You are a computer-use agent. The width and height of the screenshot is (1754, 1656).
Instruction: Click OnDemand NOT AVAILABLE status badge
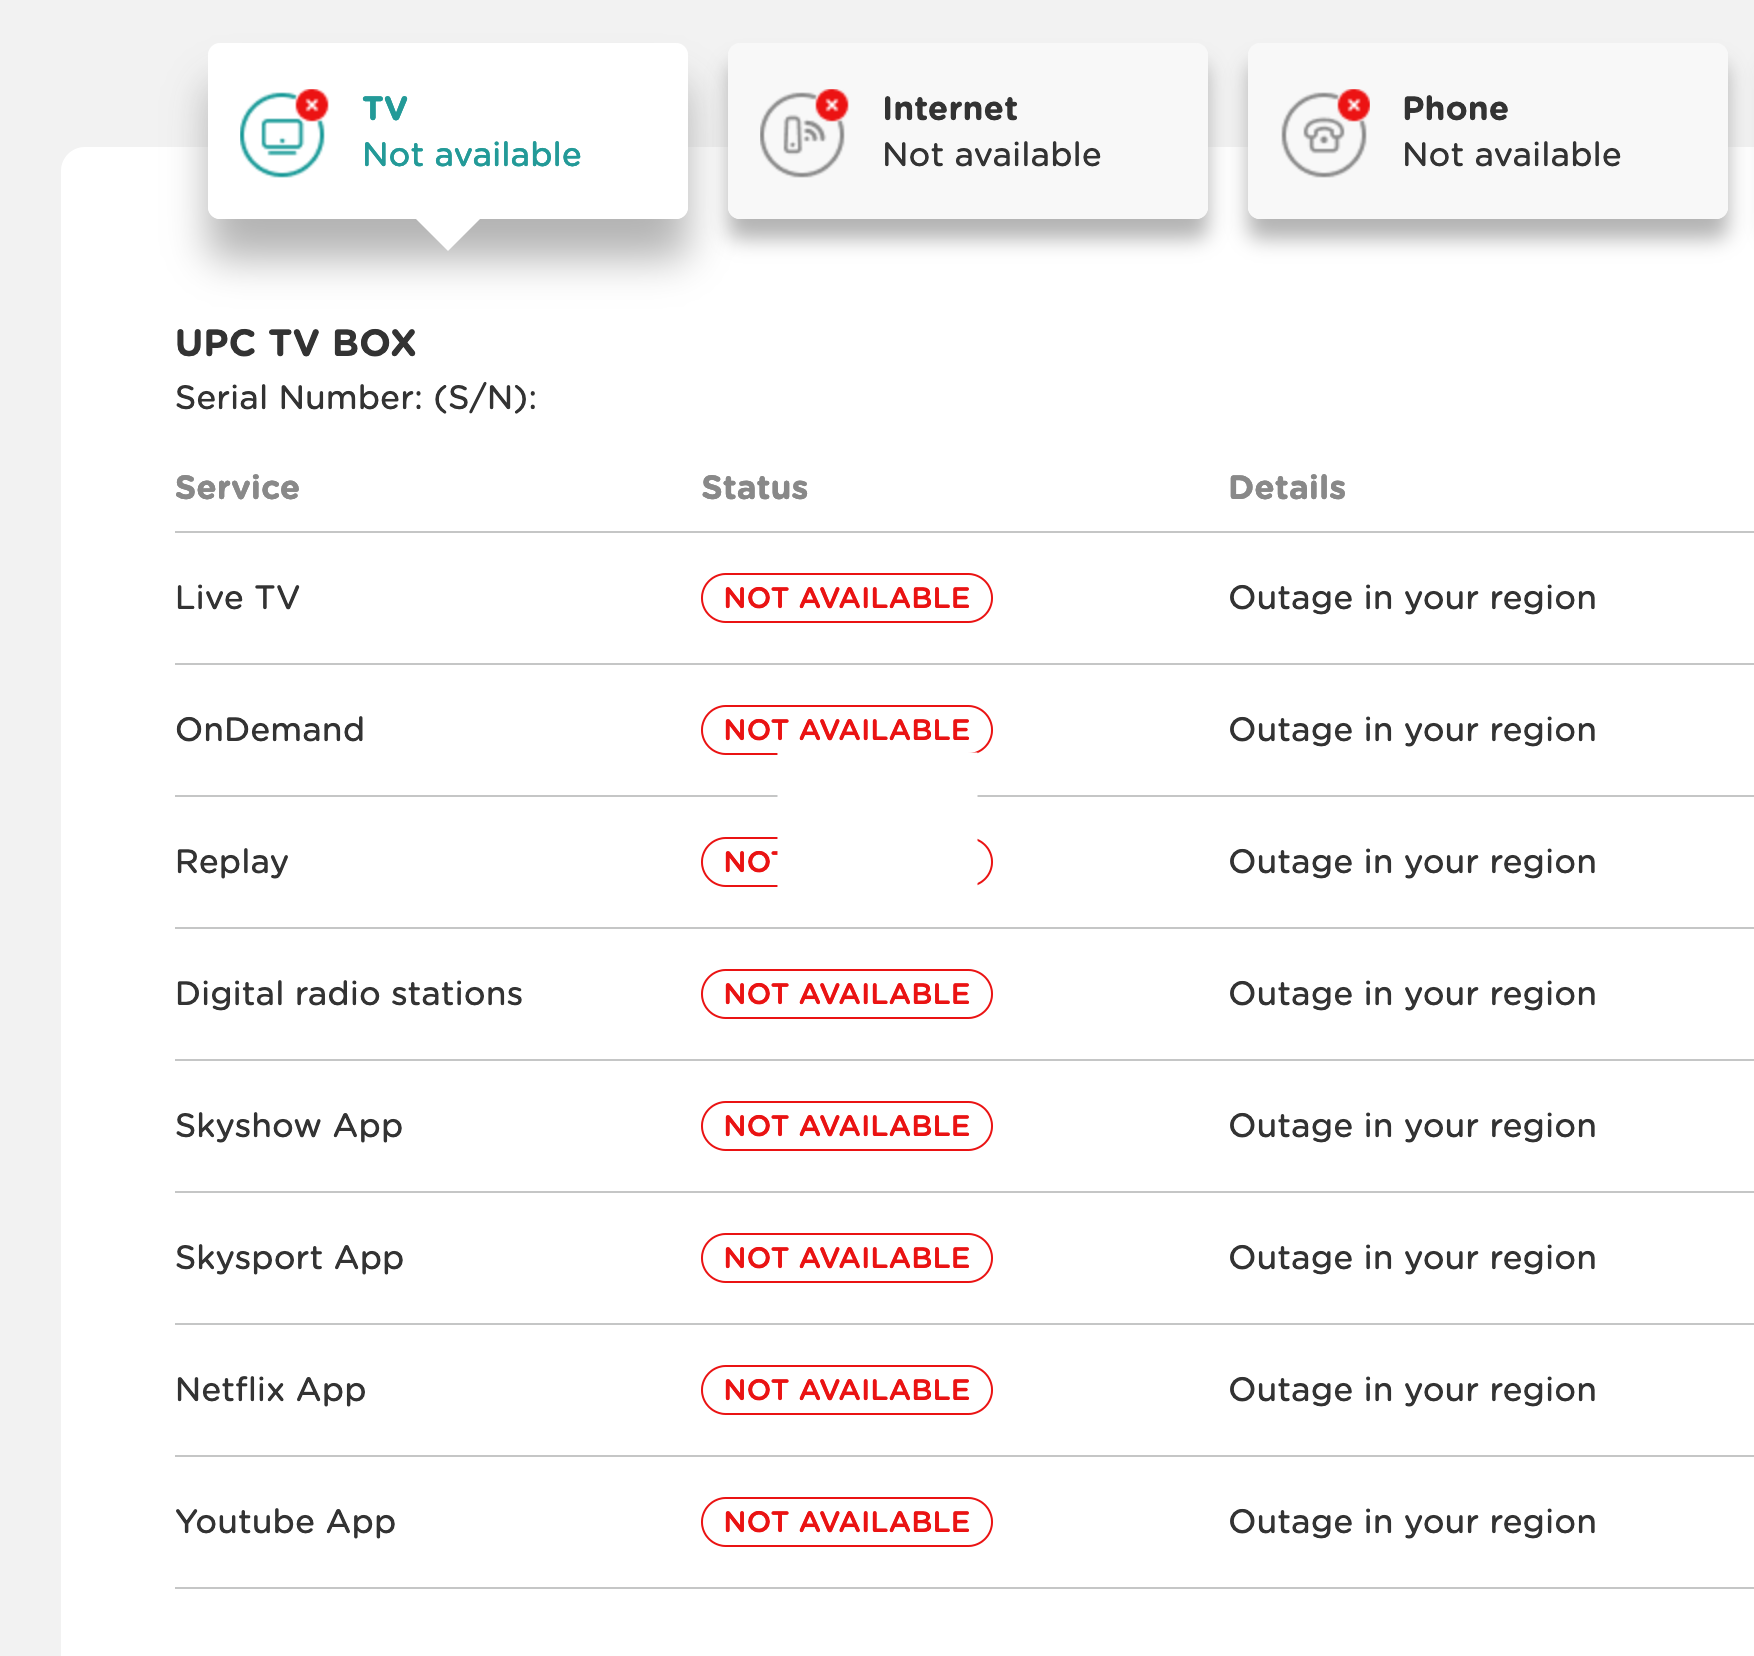tap(846, 730)
